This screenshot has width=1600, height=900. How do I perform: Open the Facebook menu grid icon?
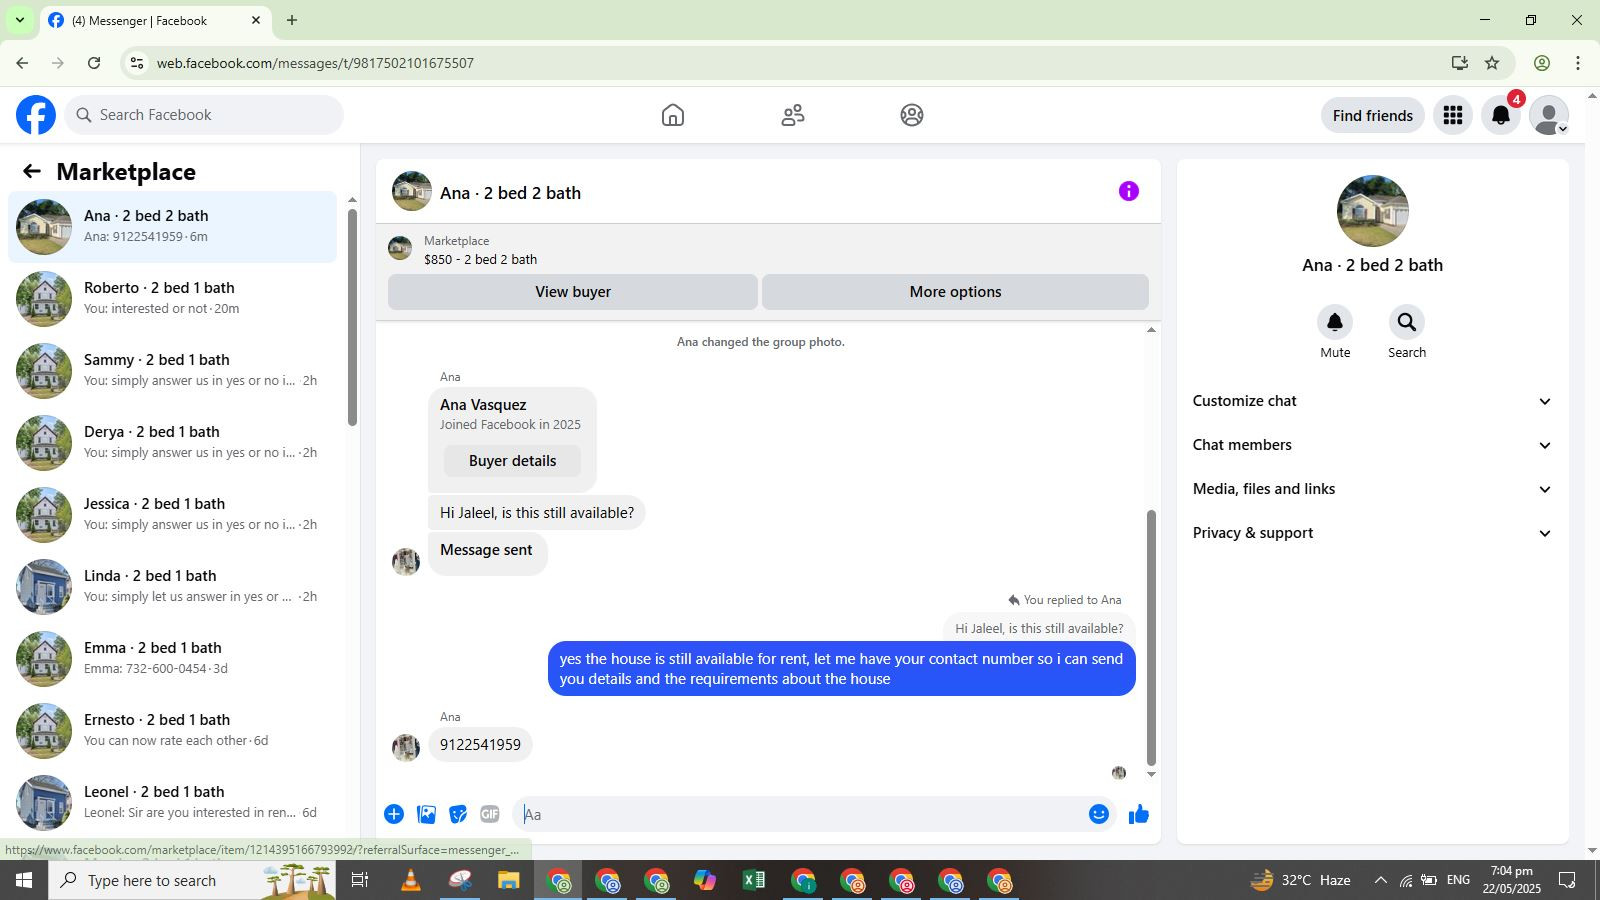click(x=1453, y=115)
